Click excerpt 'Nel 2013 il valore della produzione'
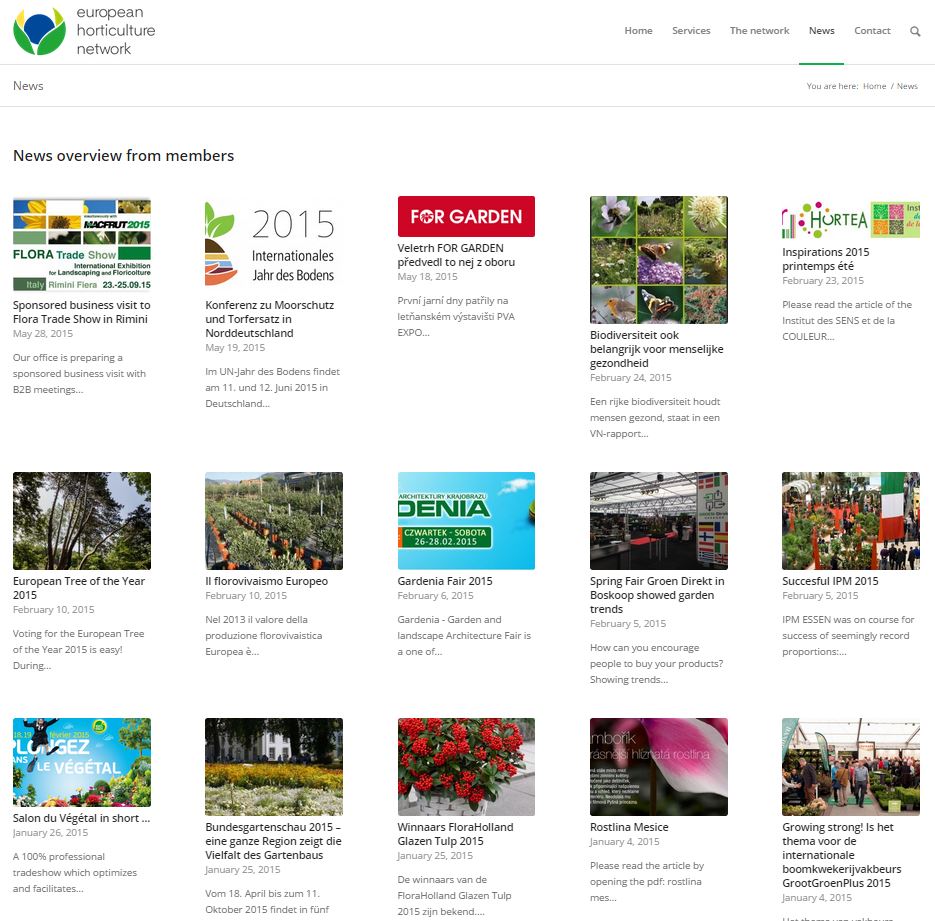Viewport: 935px width, 921px height. 264,635
